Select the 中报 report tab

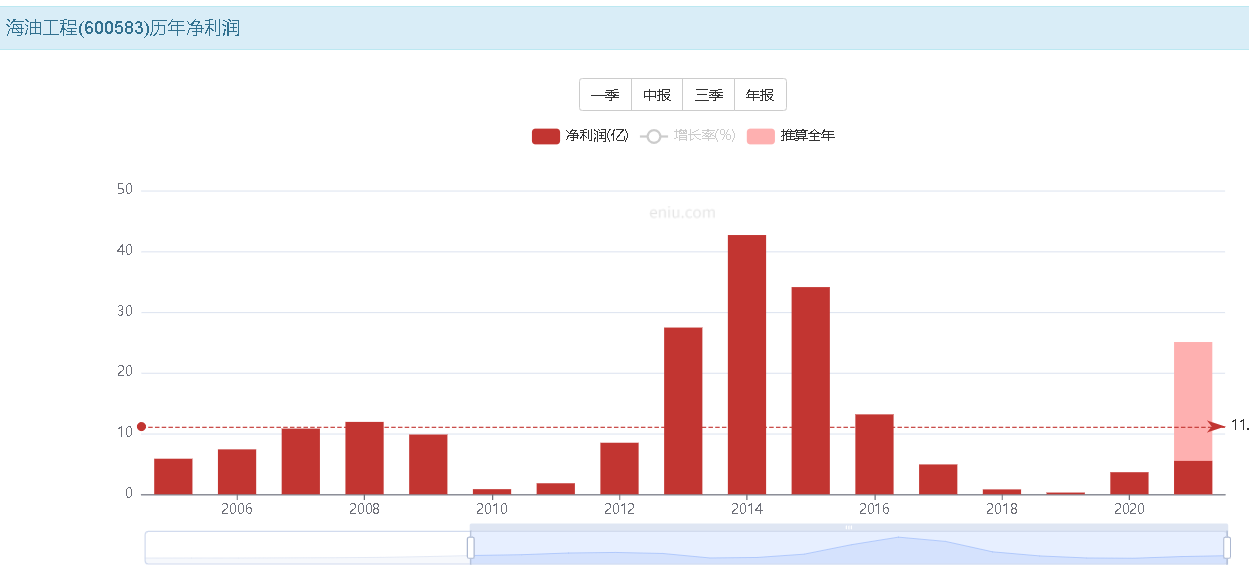coord(657,95)
